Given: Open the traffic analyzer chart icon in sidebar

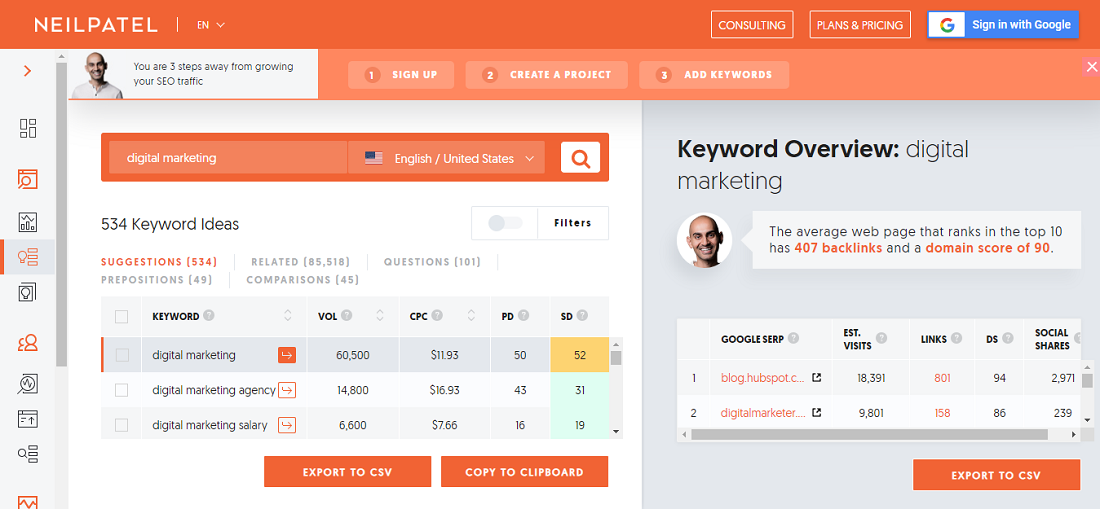Looking at the screenshot, I should pos(27,222).
